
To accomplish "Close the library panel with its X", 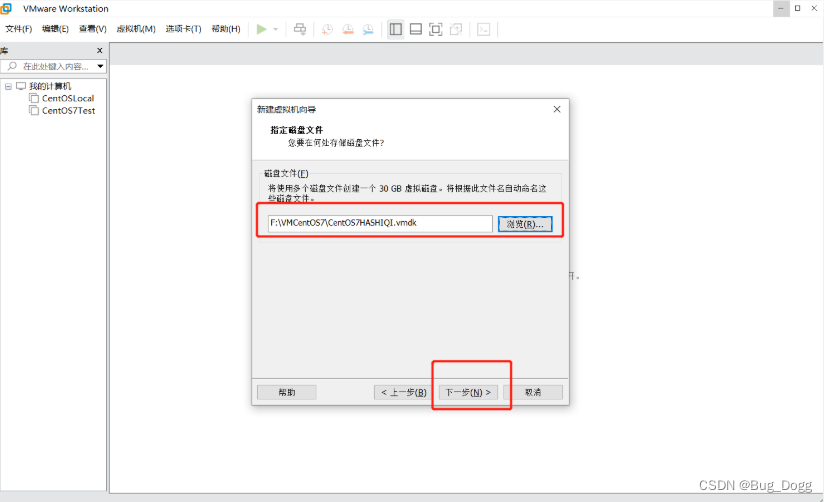I will coord(100,51).
